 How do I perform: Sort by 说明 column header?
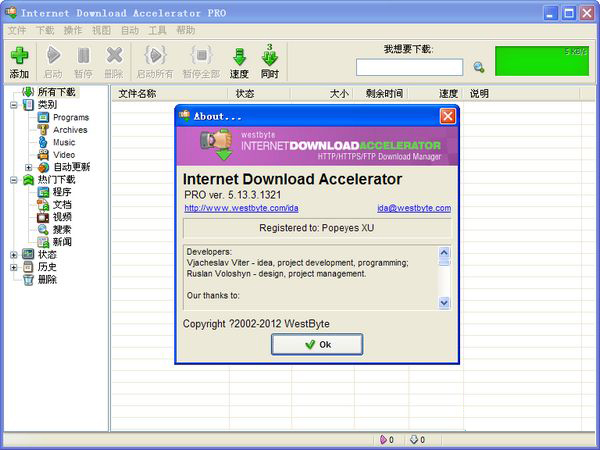pyautogui.click(x=522, y=94)
